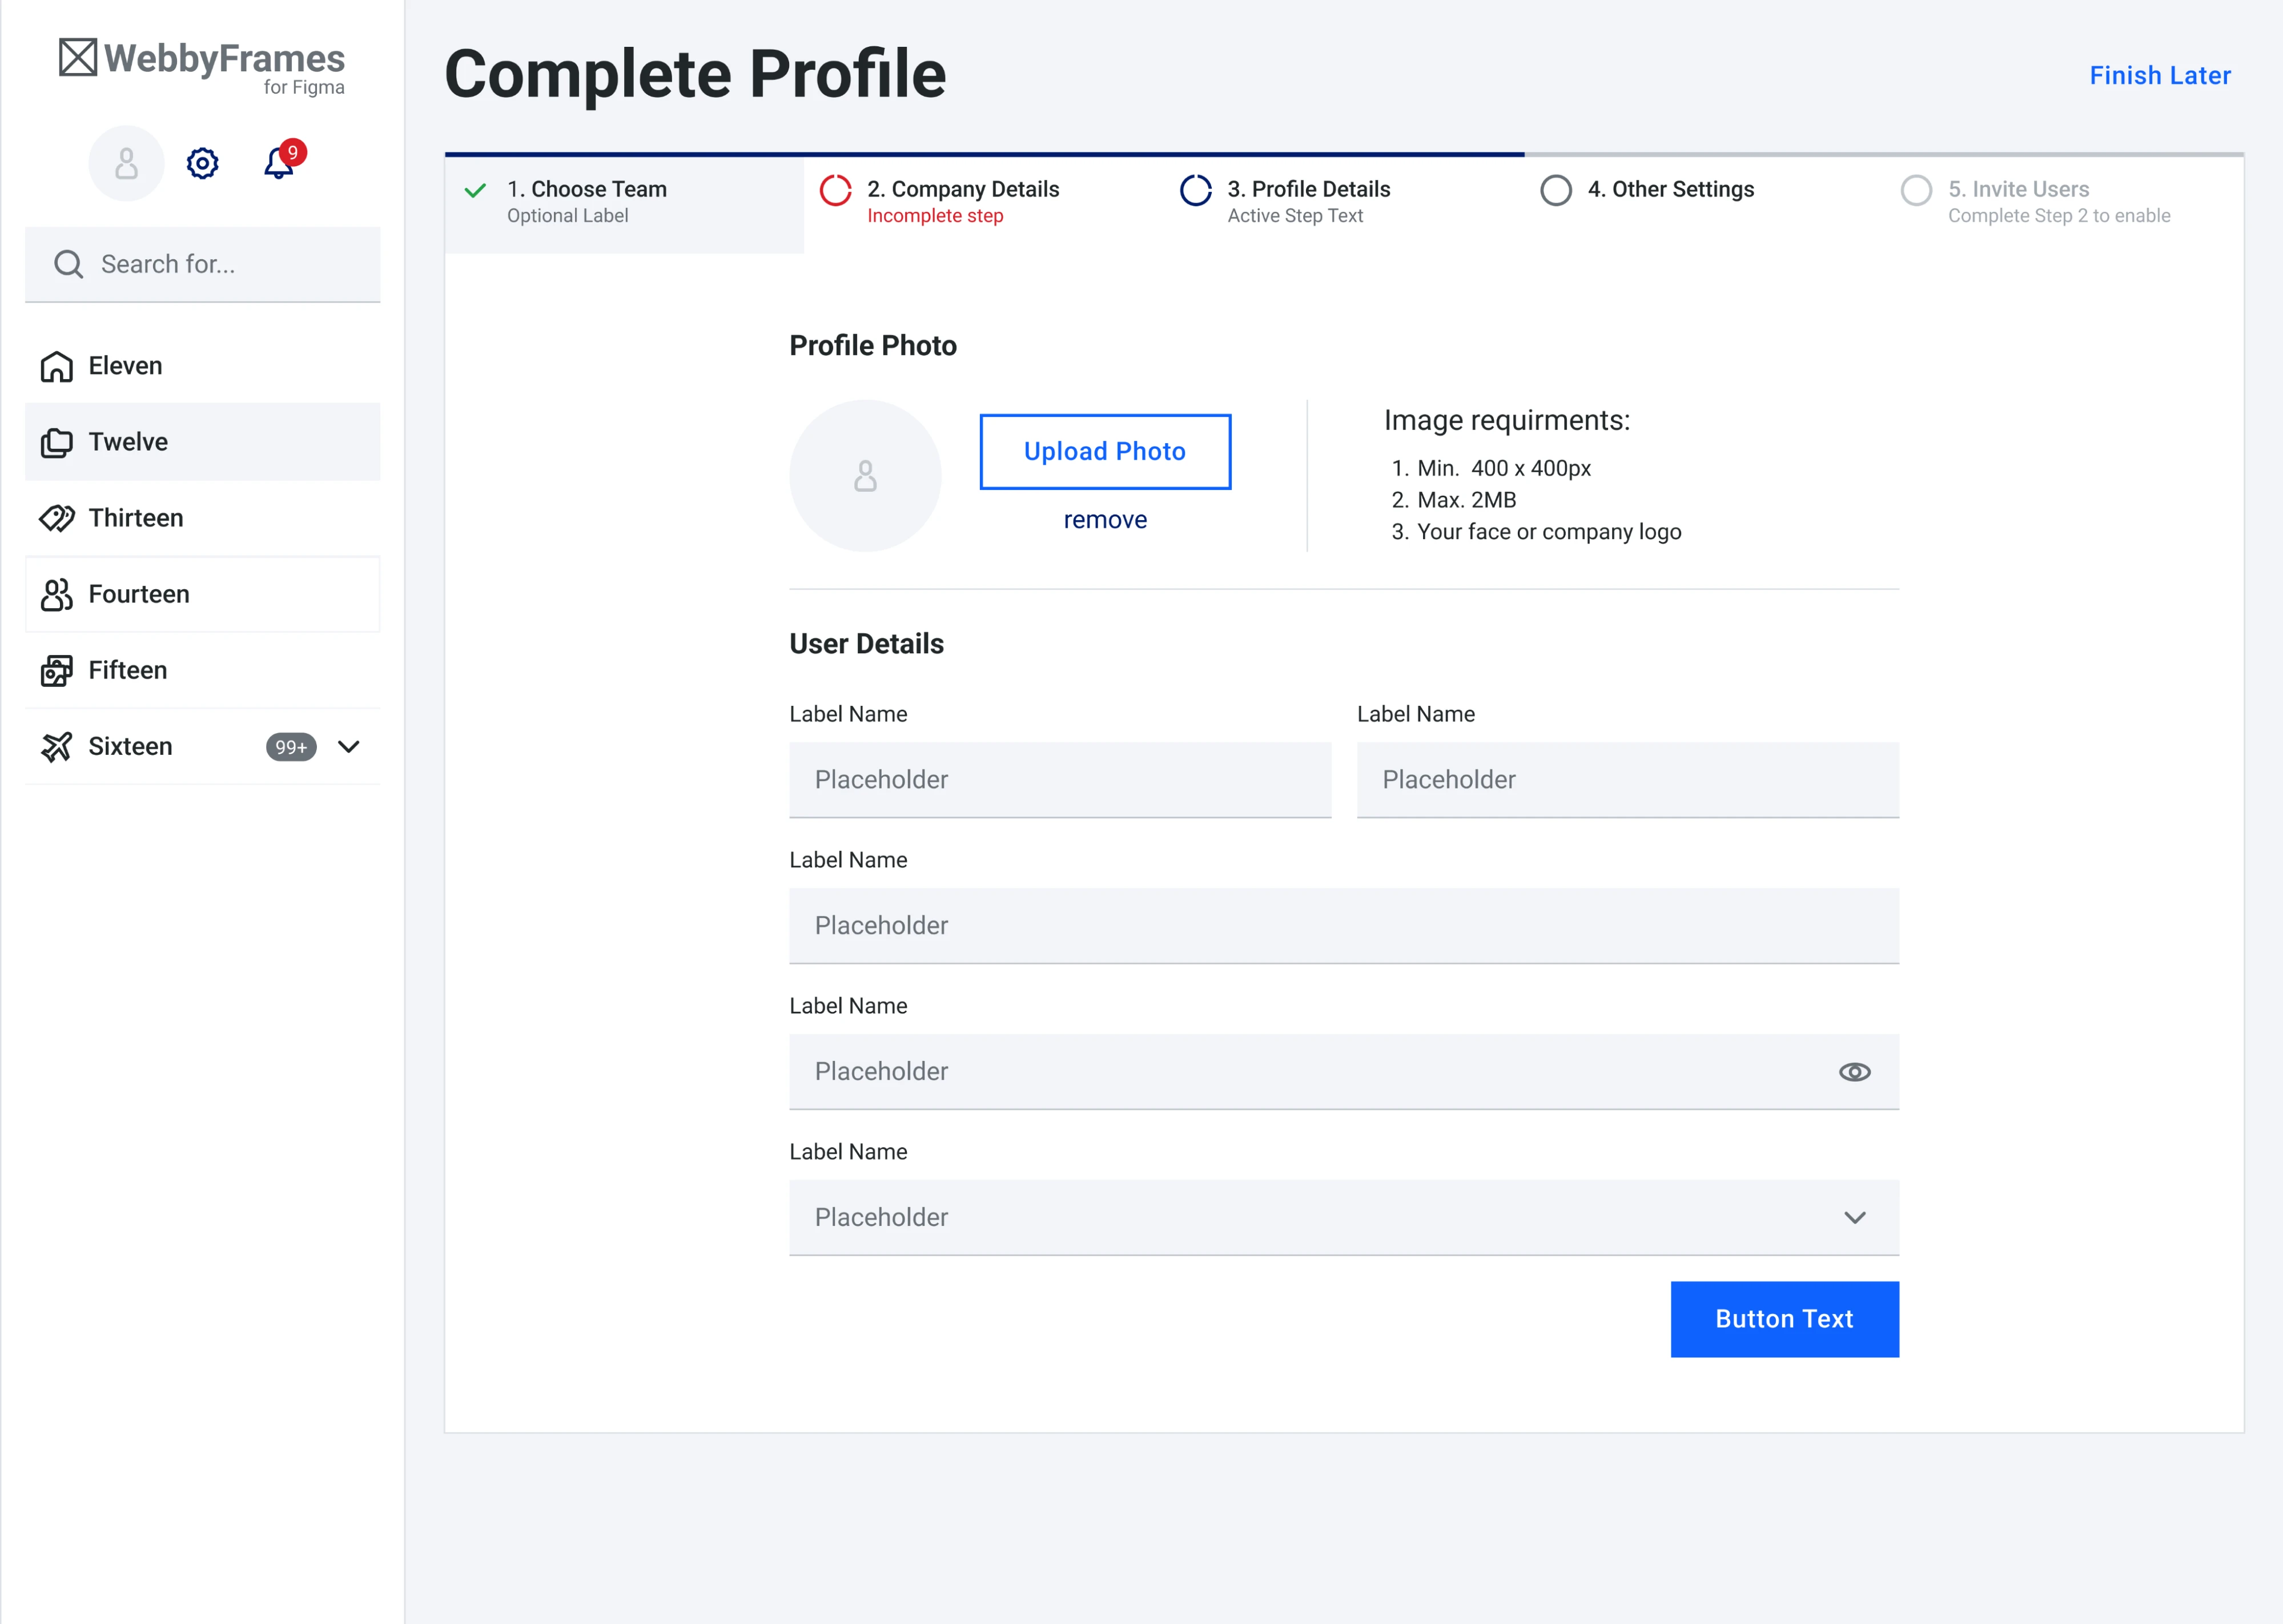
Task: Toggle password visibility with the eye icon
Action: (1854, 1071)
